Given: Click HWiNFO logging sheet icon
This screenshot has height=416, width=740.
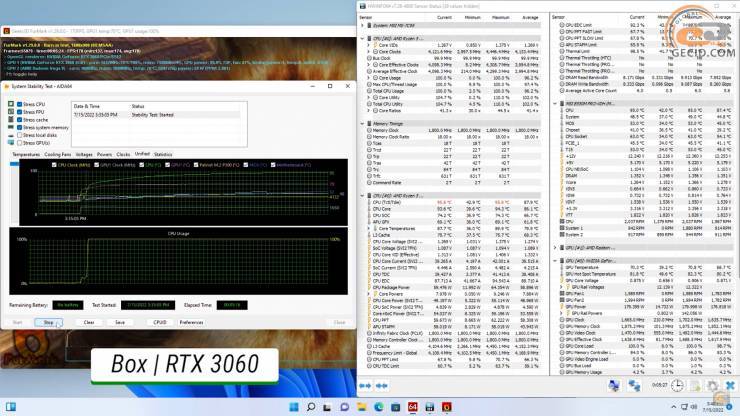Looking at the screenshot, I should pyautogui.click(x=695, y=386).
